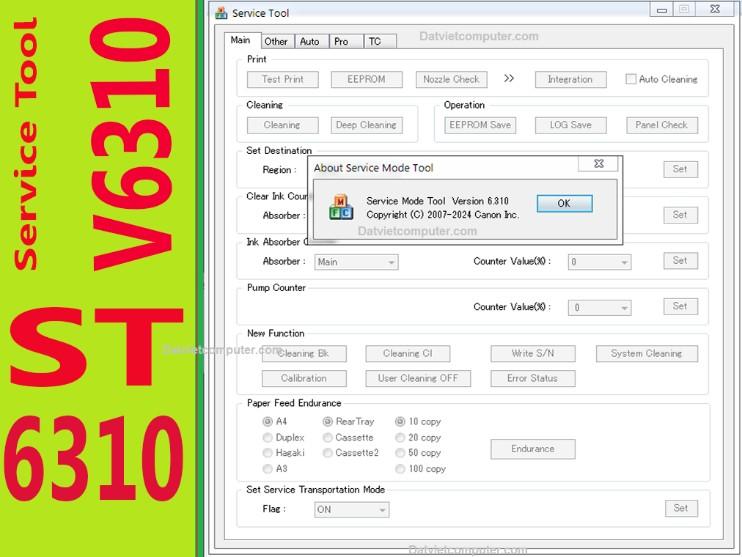The height and width of the screenshot is (557, 742).
Task: Click the Endurance button
Action: (533, 449)
